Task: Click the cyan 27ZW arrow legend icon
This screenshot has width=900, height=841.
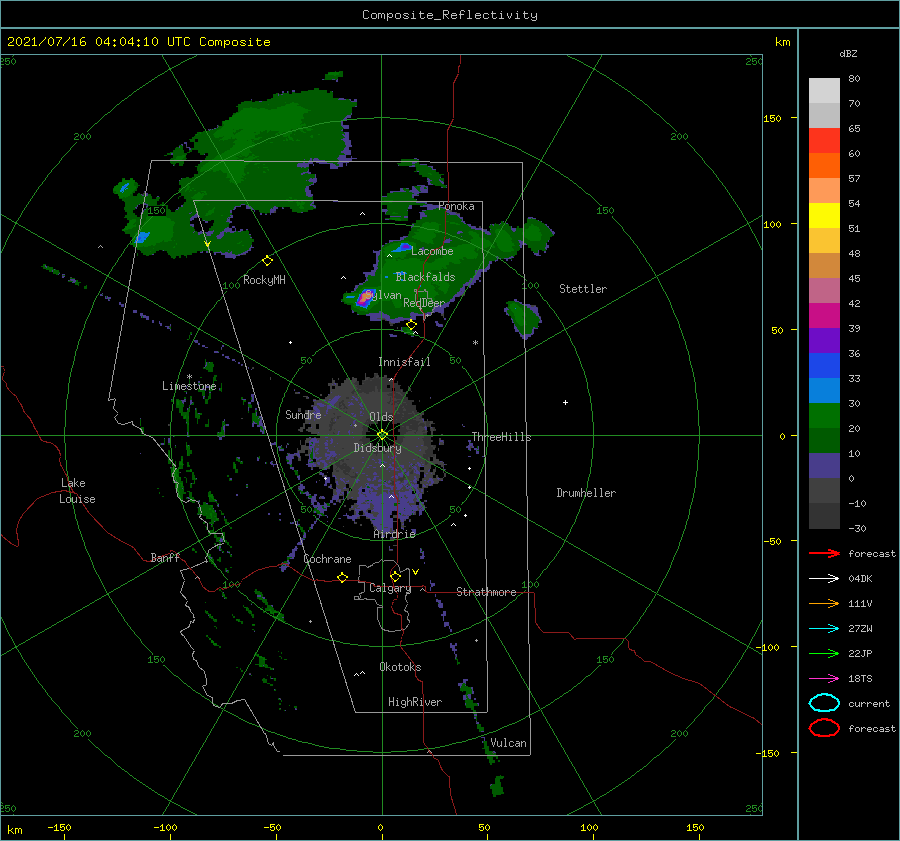Action: pyautogui.click(x=824, y=629)
